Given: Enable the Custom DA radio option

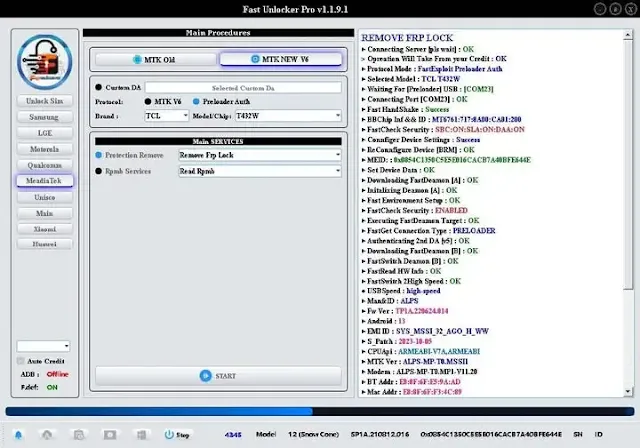Looking at the screenshot, I should [x=98, y=87].
